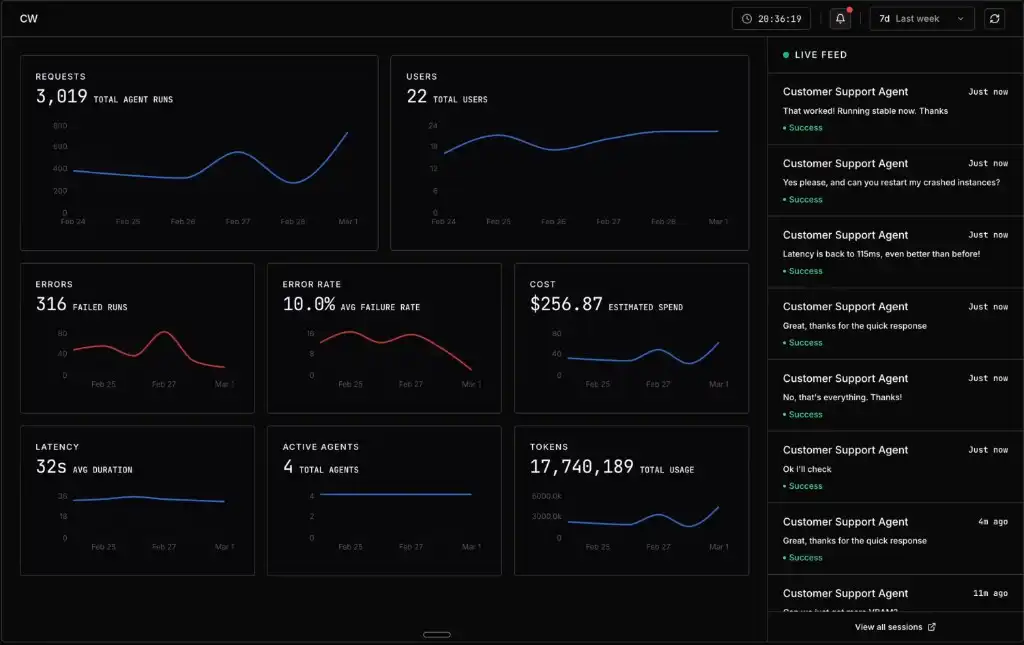The image size is (1024, 645).
Task: Click the Success status under 'That worked!' message
Action: pos(805,128)
